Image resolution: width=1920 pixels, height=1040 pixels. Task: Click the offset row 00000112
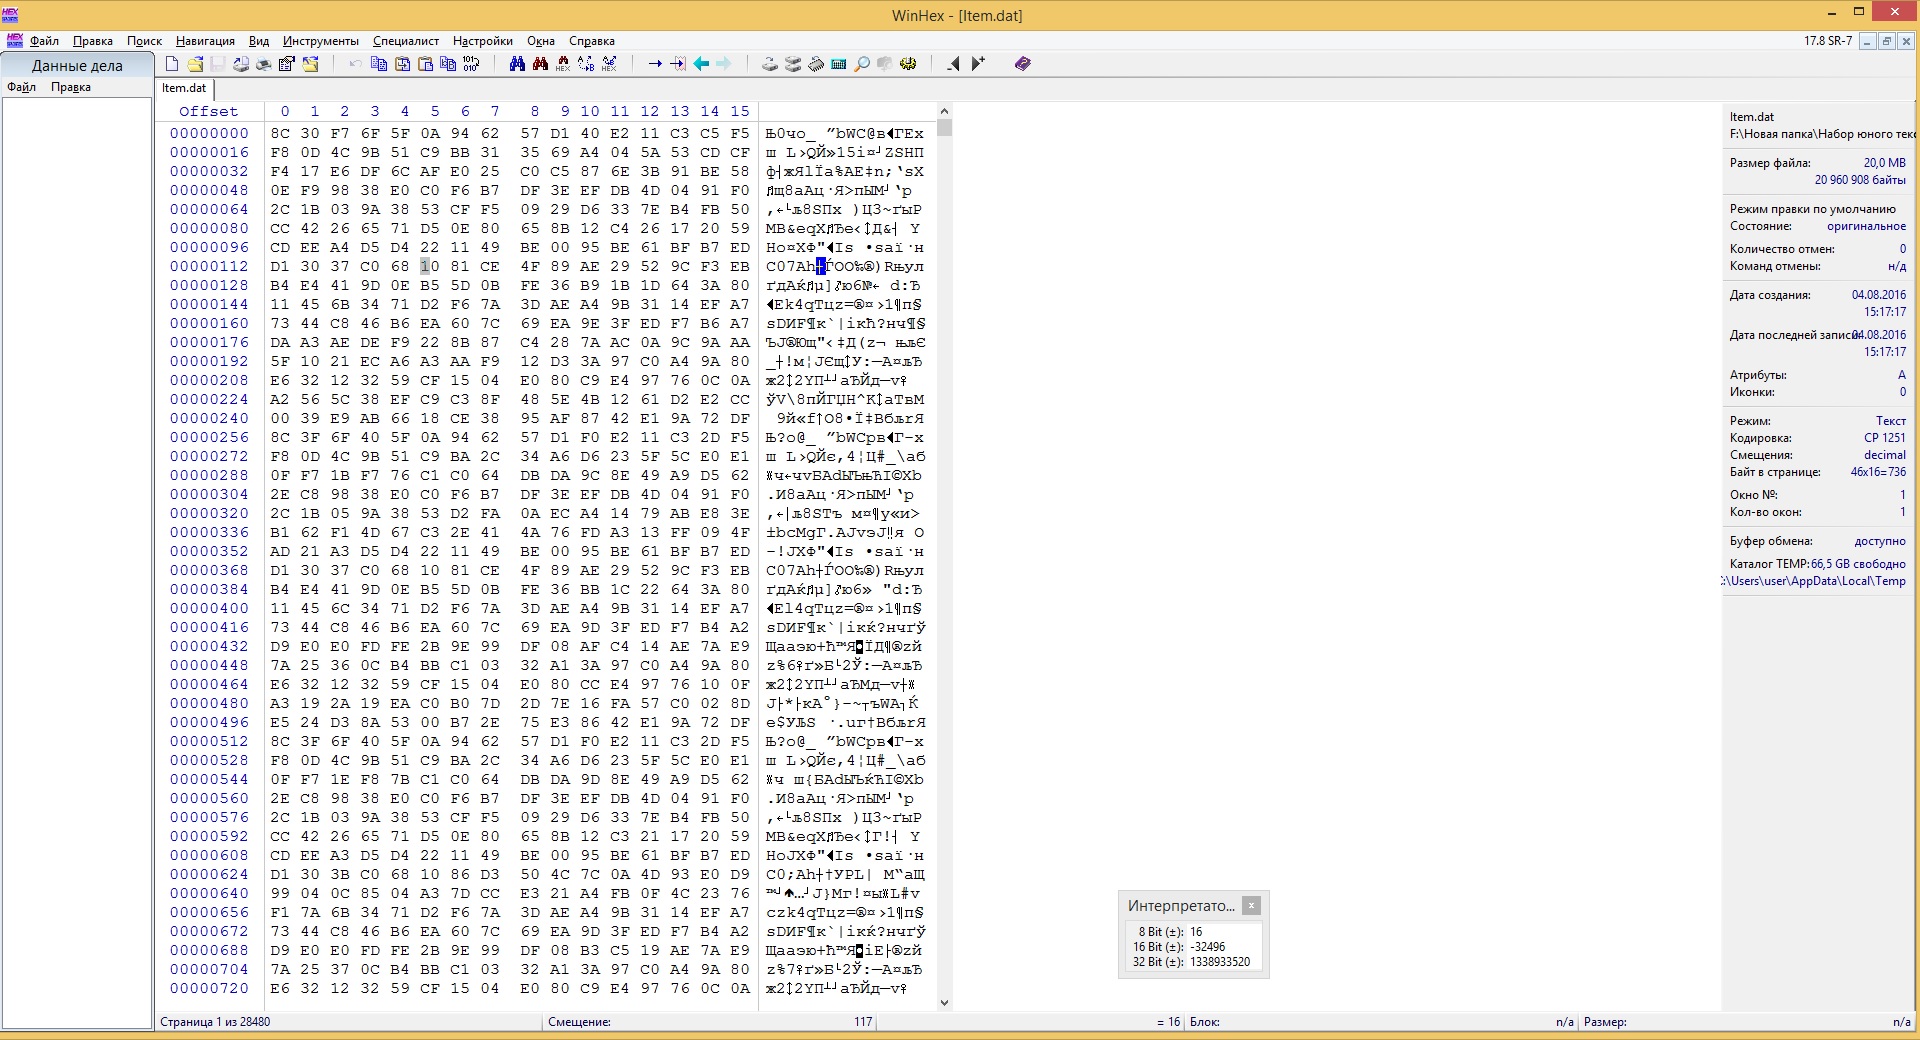209,266
